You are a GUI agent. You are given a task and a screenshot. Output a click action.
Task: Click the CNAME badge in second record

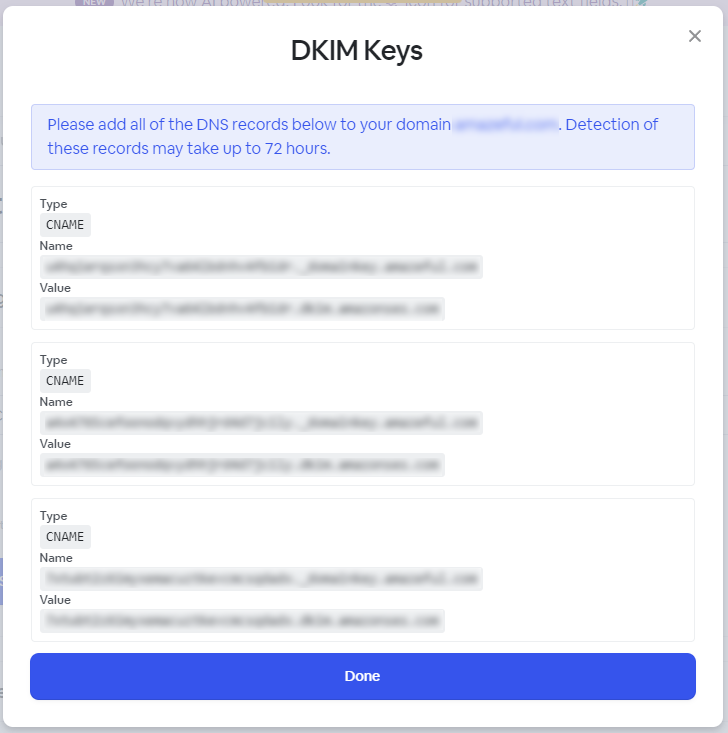[65, 381]
